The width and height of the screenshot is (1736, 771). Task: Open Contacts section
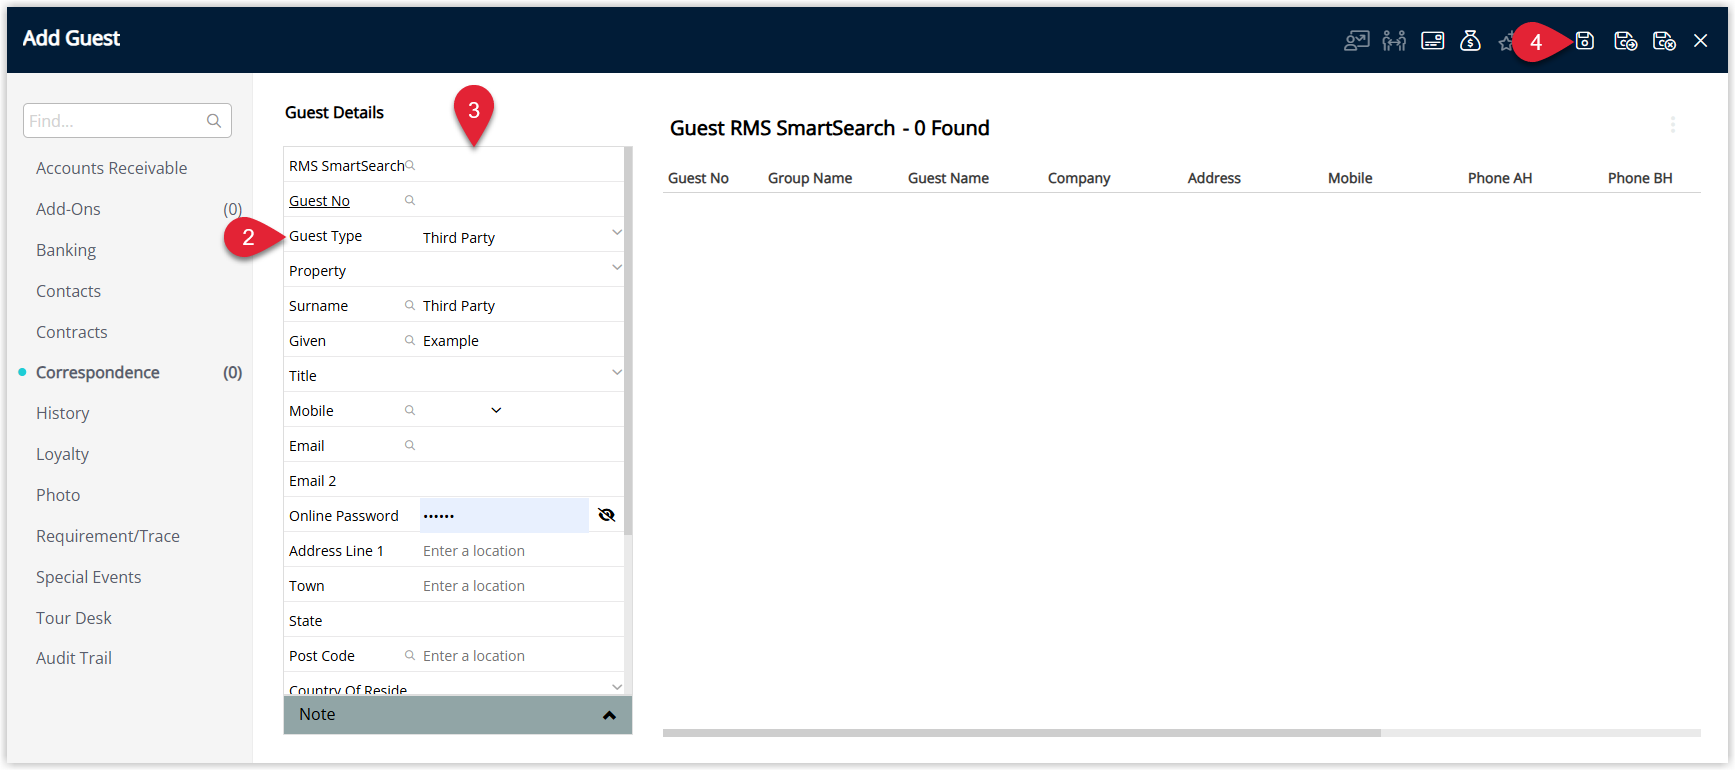tap(68, 291)
